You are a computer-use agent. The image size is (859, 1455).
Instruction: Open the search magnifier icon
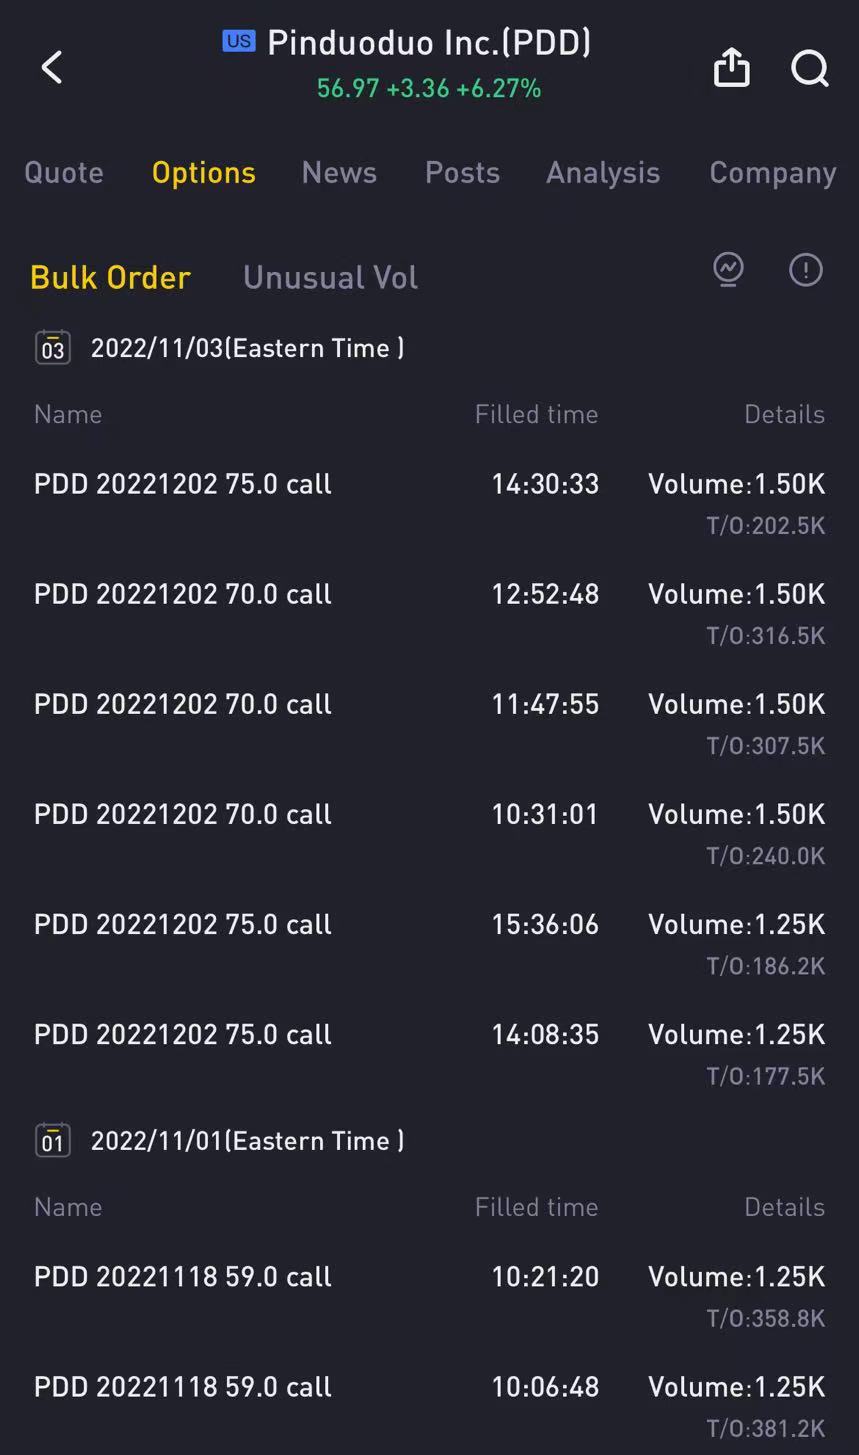click(809, 68)
